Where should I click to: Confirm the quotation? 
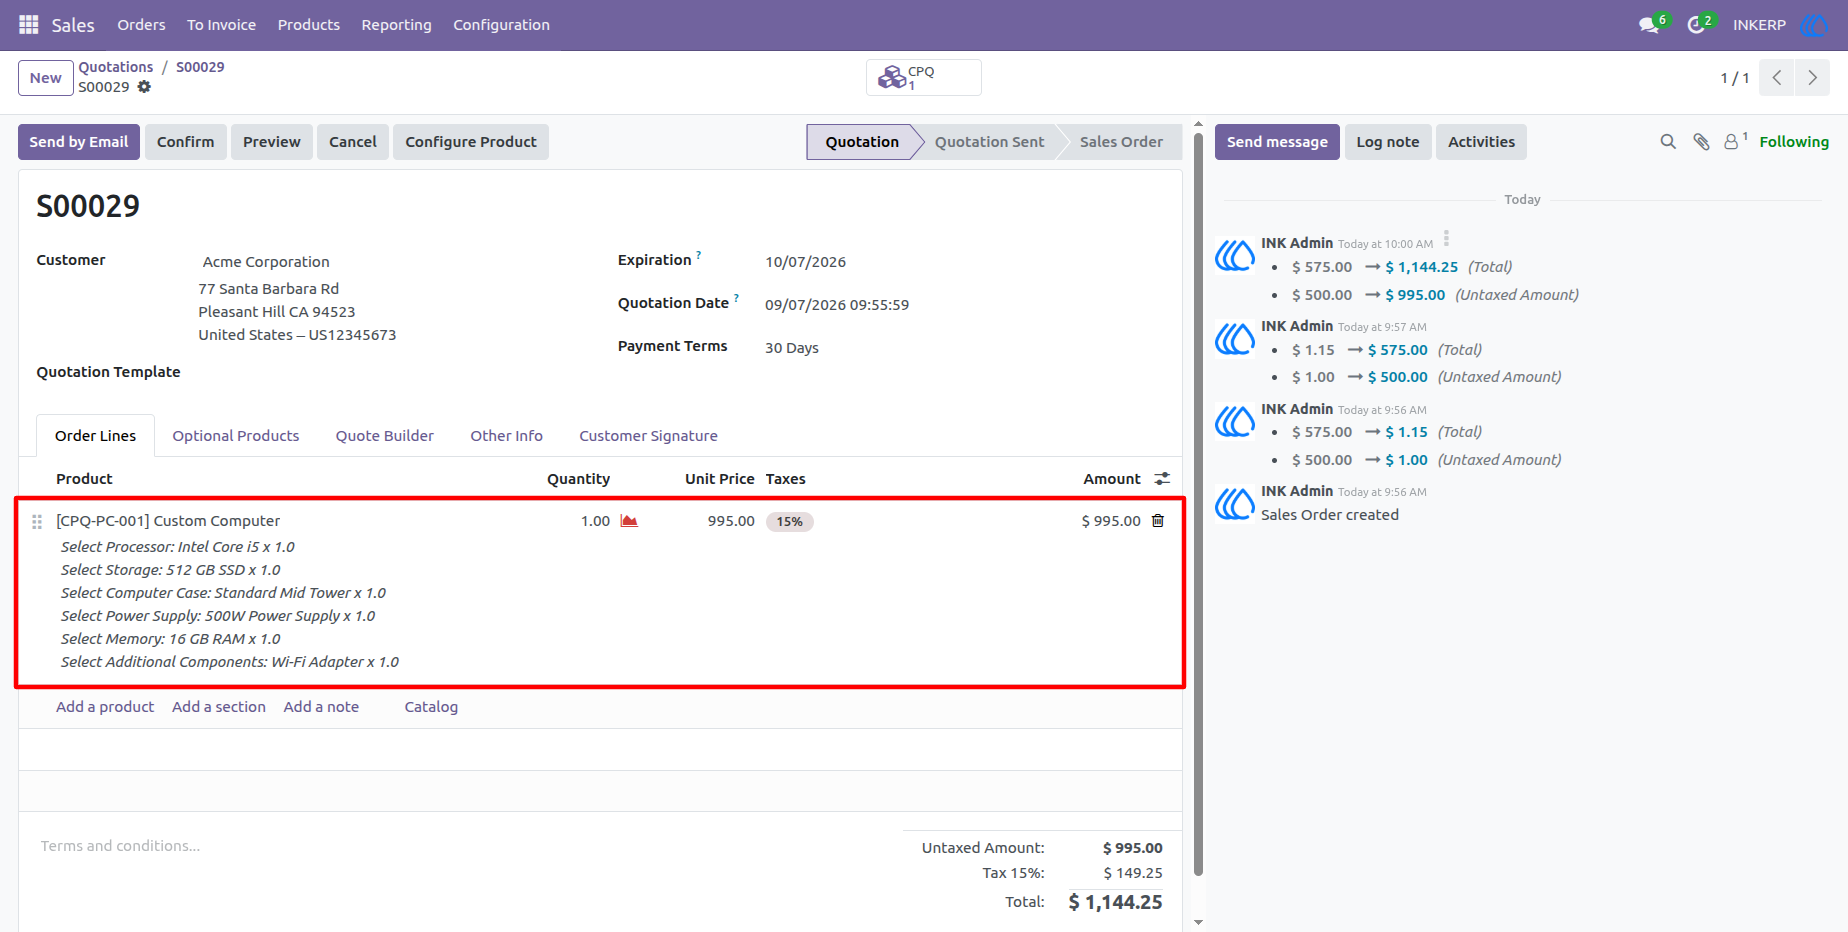[x=185, y=142]
